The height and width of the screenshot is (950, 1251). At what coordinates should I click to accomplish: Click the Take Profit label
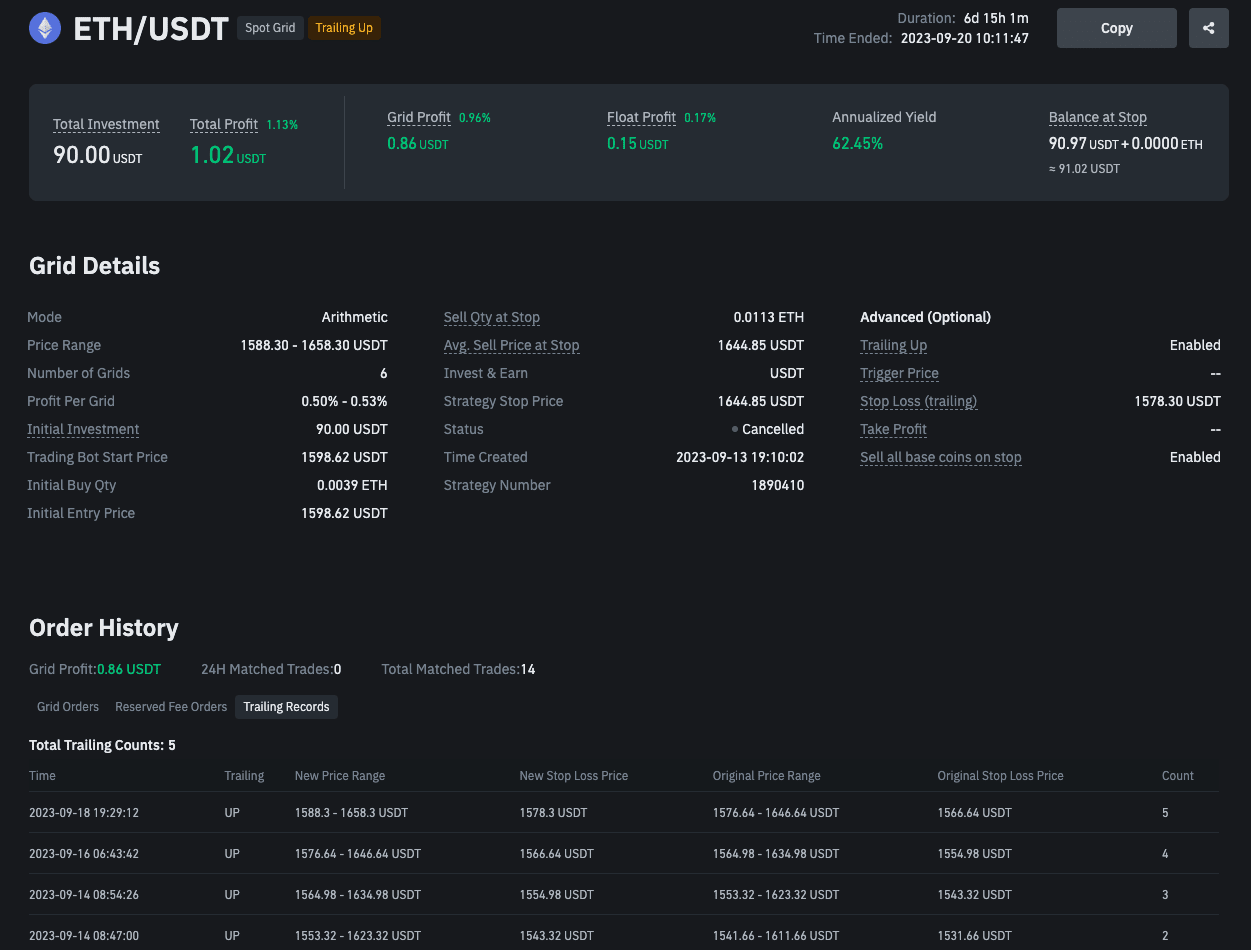pos(893,429)
